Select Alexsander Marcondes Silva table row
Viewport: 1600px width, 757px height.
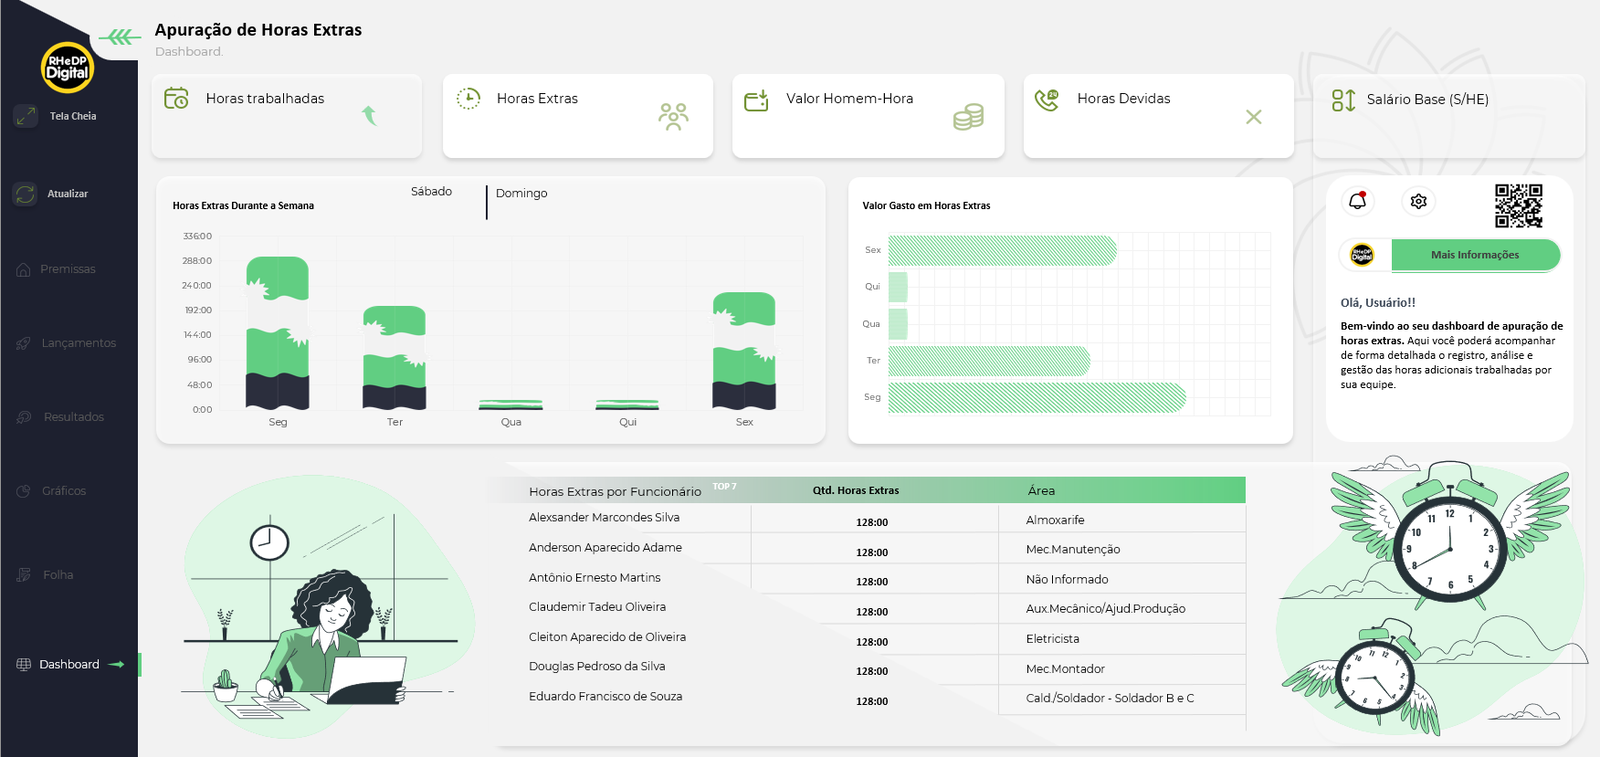click(604, 518)
